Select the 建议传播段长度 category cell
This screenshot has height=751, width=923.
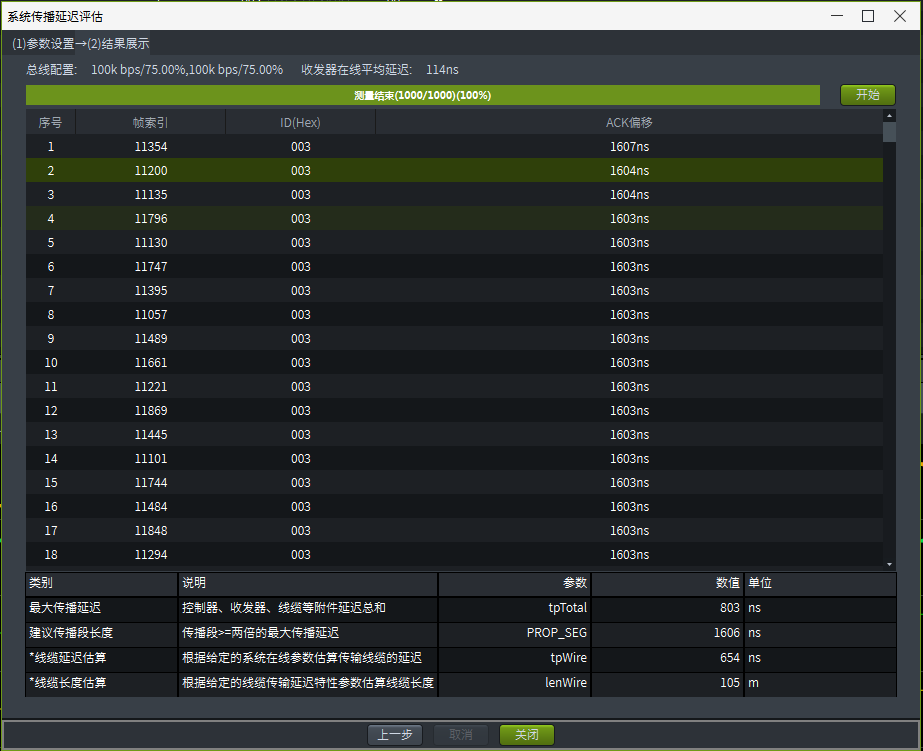point(101,633)
